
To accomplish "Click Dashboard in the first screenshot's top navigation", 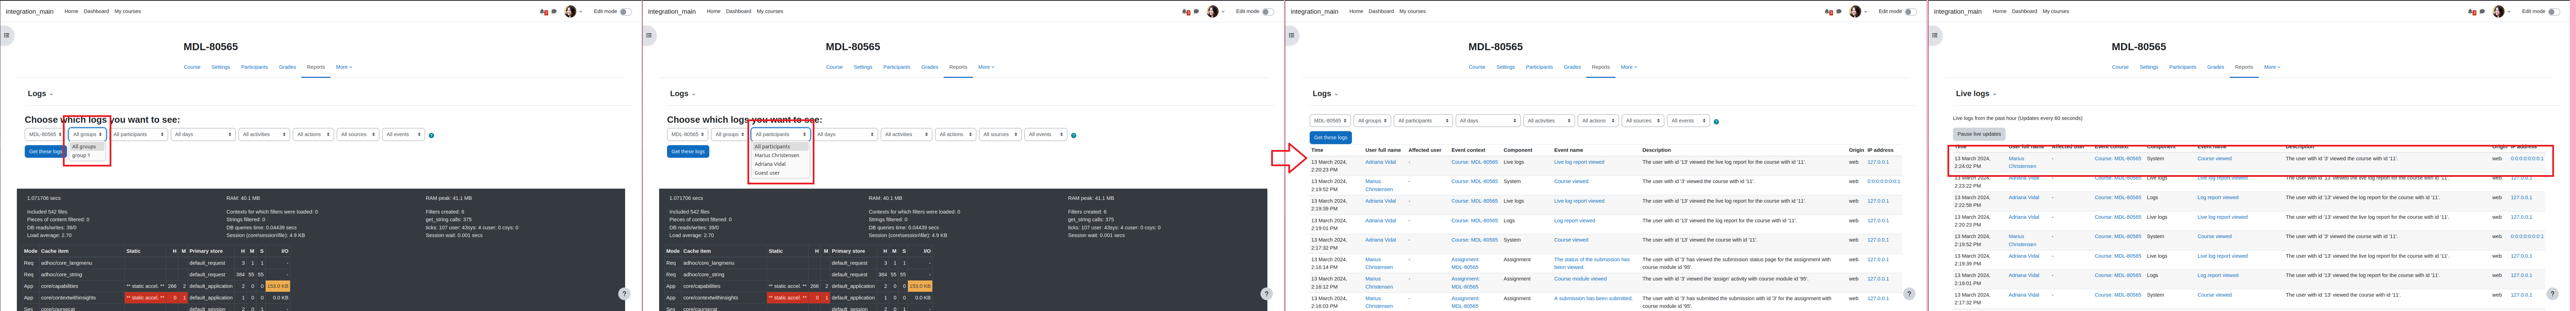I will tap(96, 11).
